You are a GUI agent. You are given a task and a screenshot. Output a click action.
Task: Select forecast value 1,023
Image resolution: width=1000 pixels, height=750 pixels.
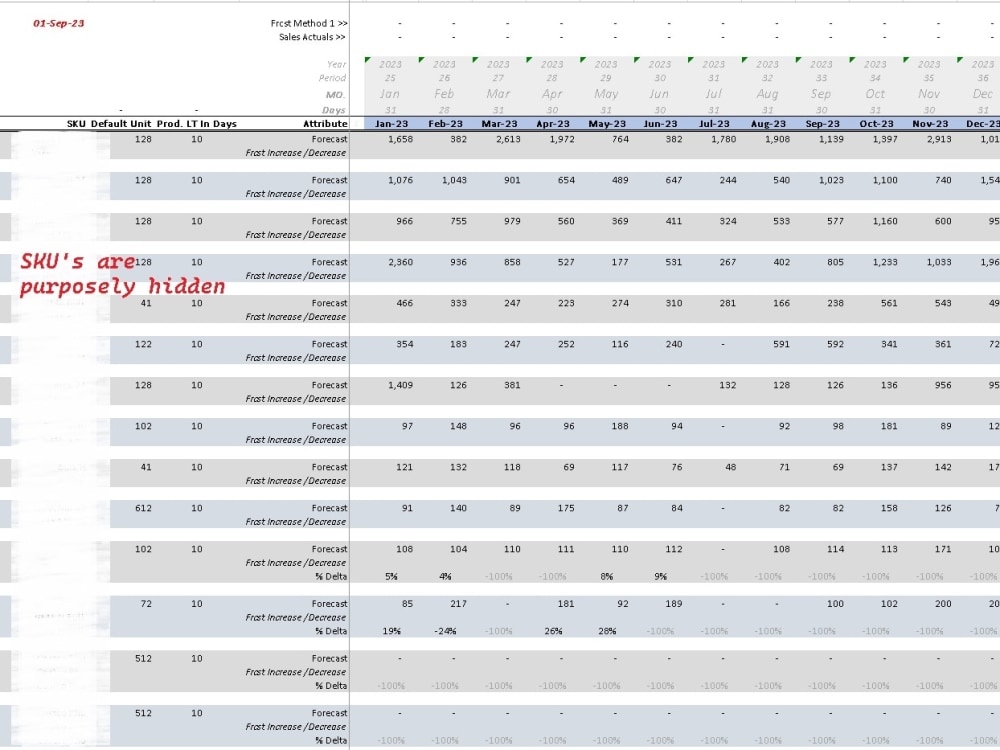point(831,180)
